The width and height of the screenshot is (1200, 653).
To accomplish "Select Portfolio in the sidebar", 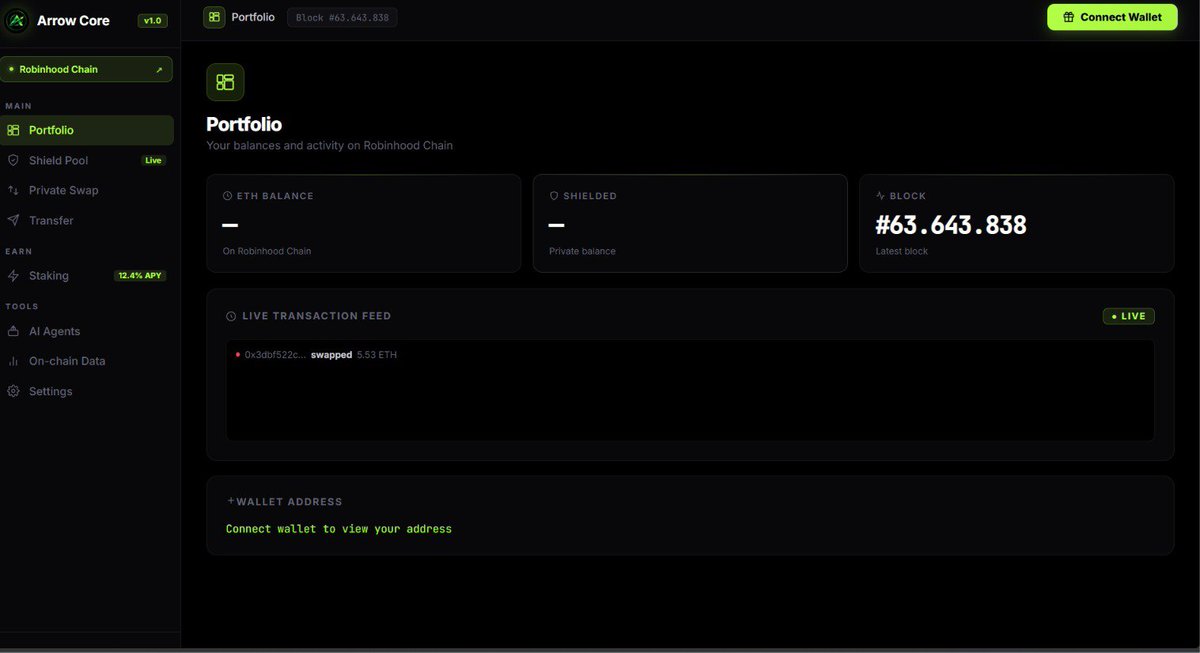I will pyautogui.click(x=86, y=130).
